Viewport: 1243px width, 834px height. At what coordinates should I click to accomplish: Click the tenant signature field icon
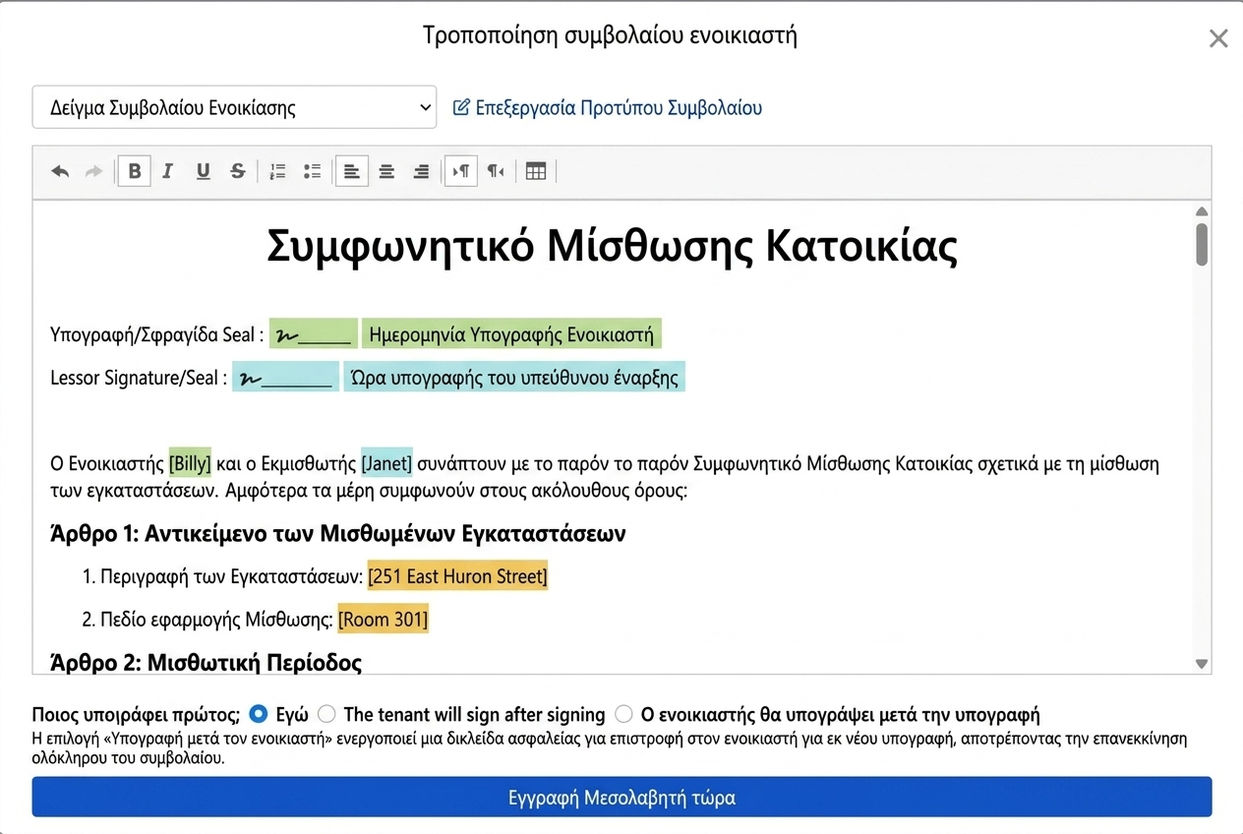[x=313, y=334]
